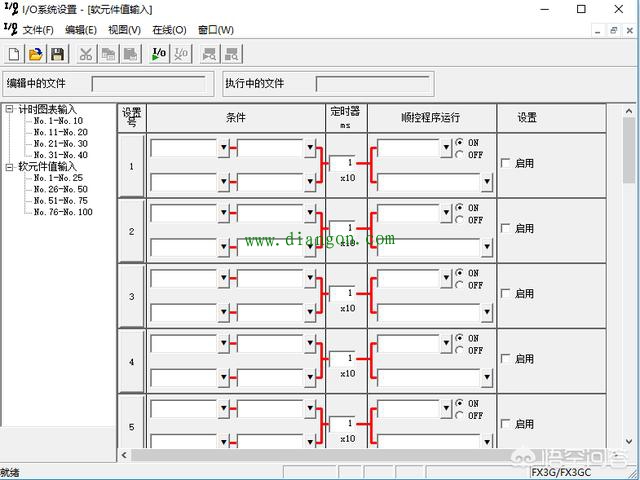640x480 pixels.
Task: Open the first condition dropdown in row 1
Action: 223,148
